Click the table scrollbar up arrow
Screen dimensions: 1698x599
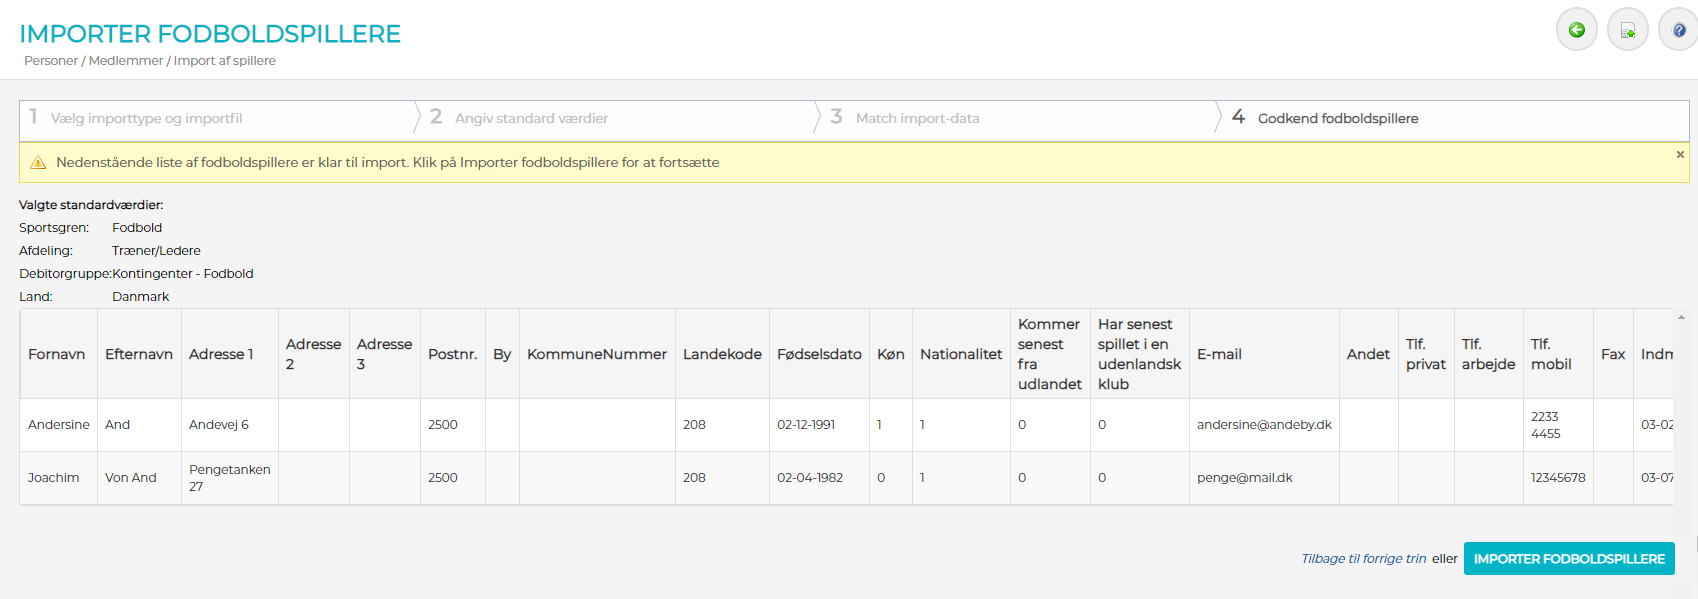(x=1681, y=317)
